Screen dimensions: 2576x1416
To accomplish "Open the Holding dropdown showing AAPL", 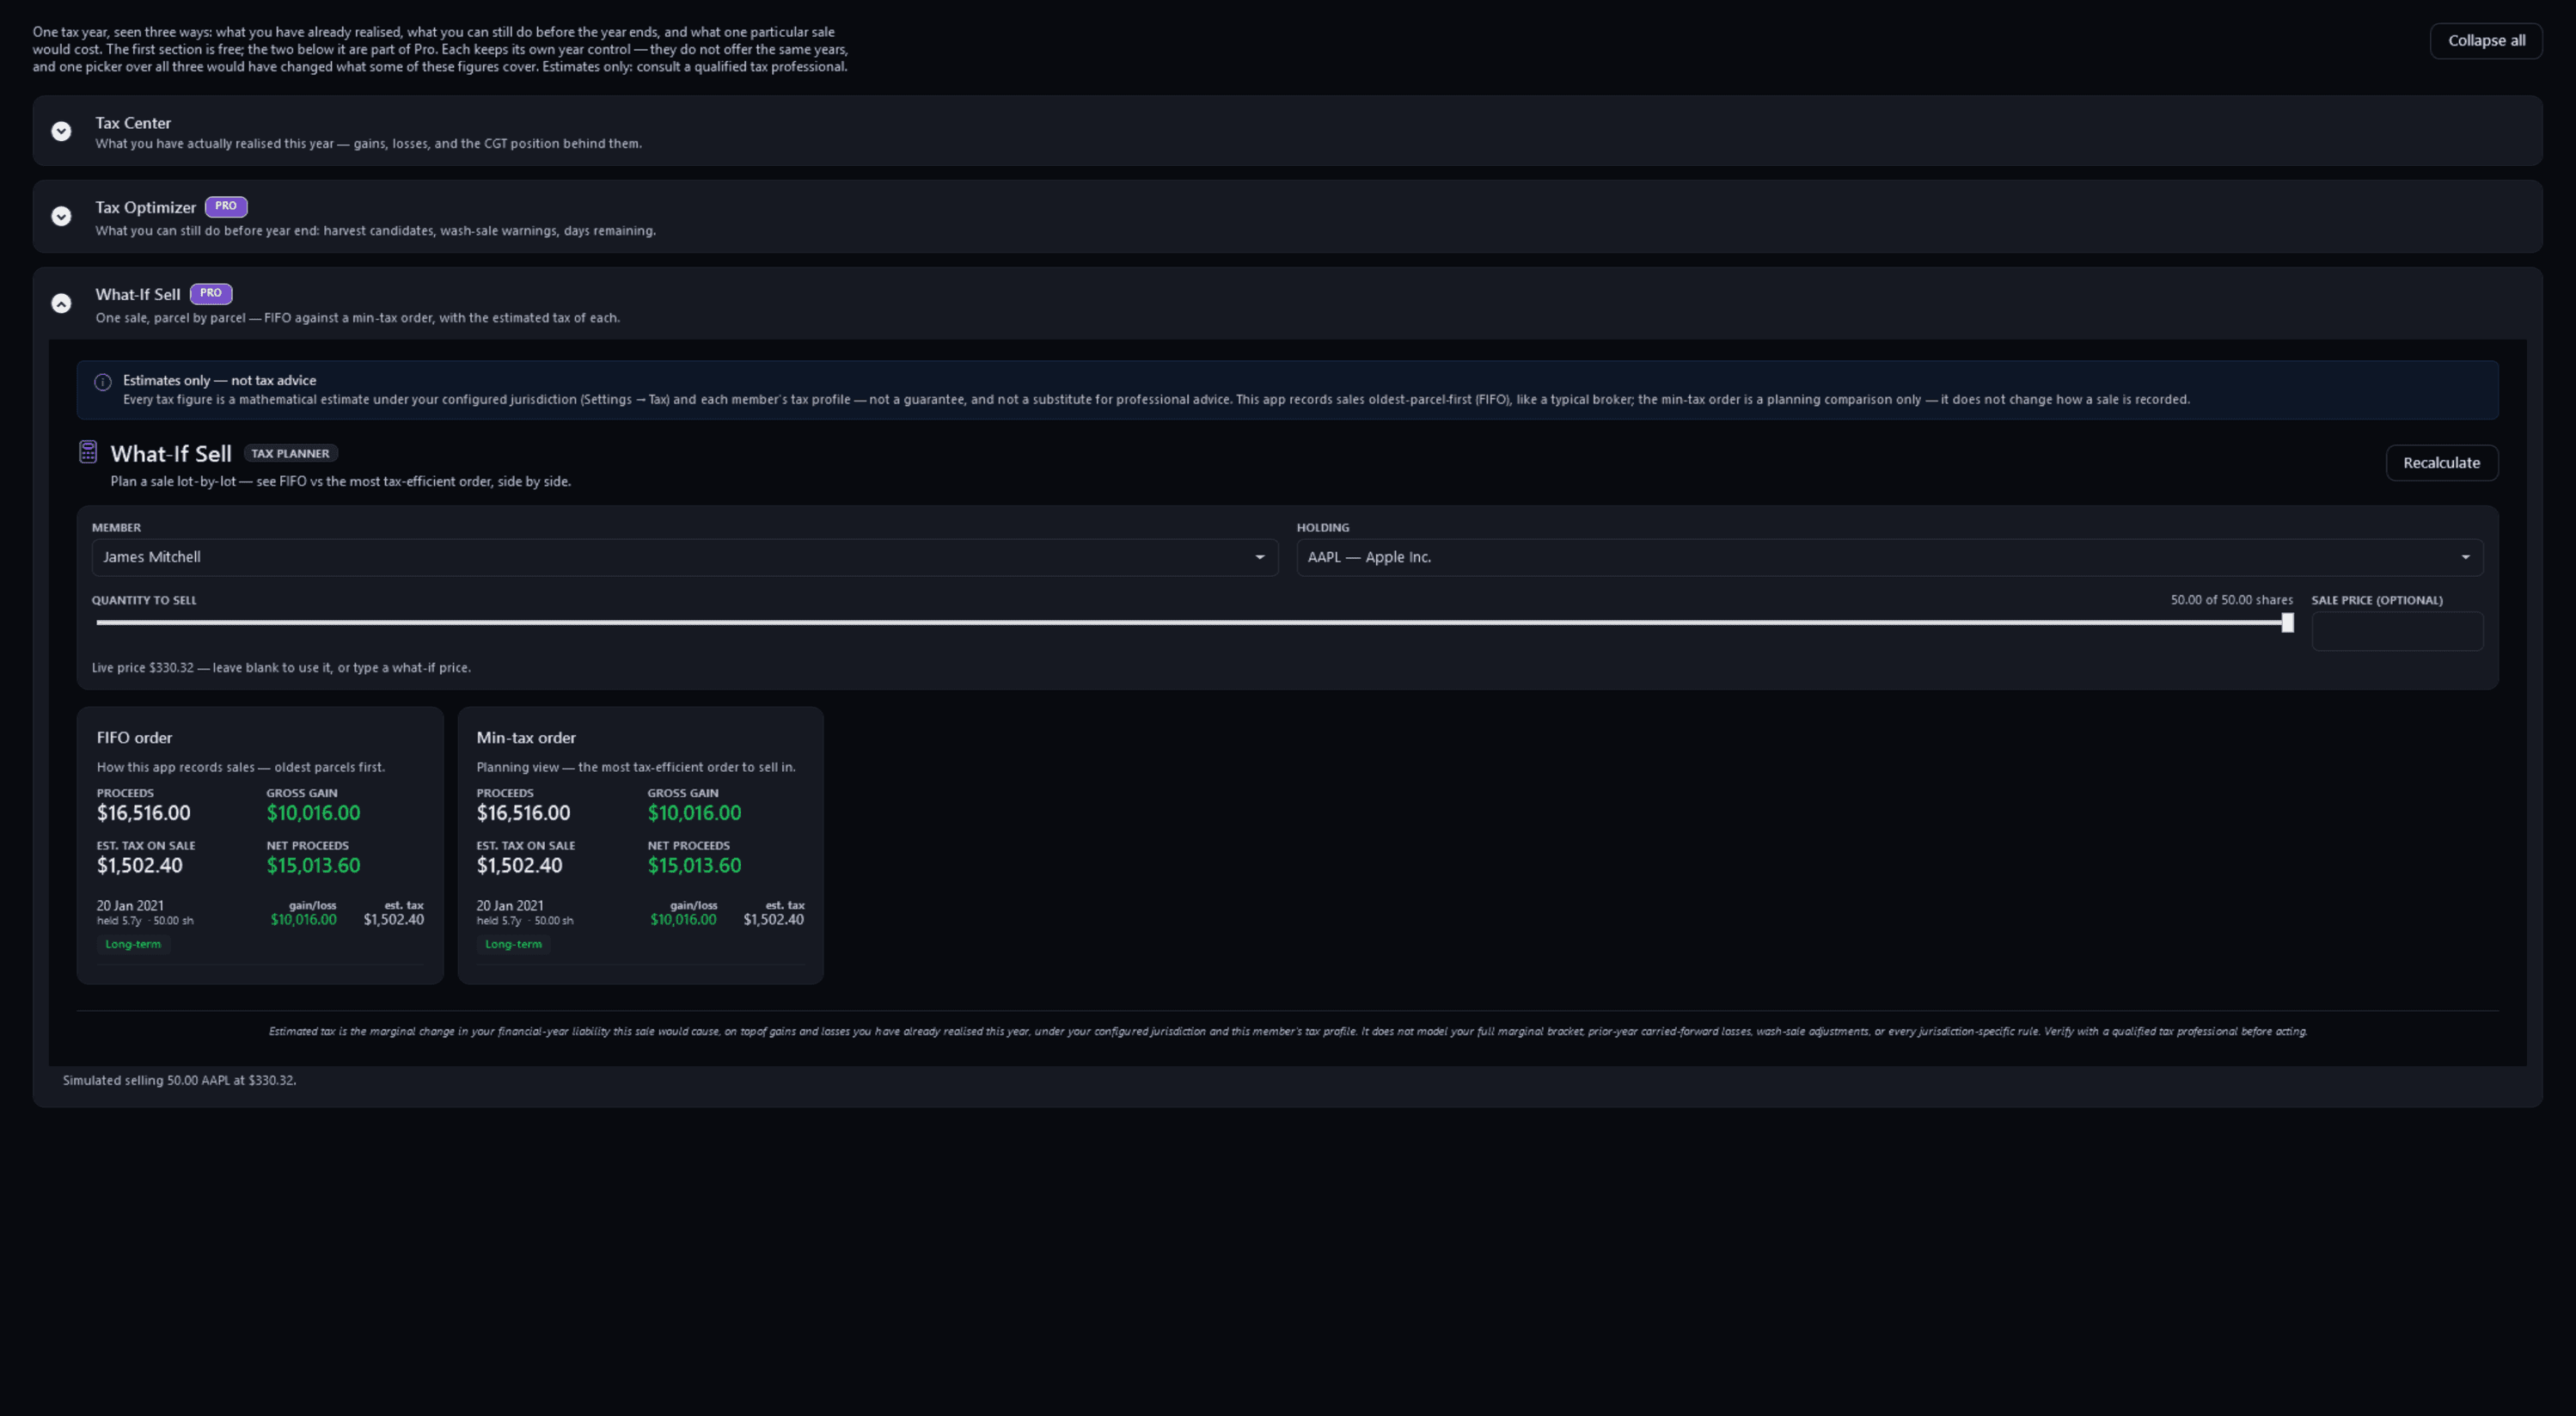I will [x=1889, y=557].
